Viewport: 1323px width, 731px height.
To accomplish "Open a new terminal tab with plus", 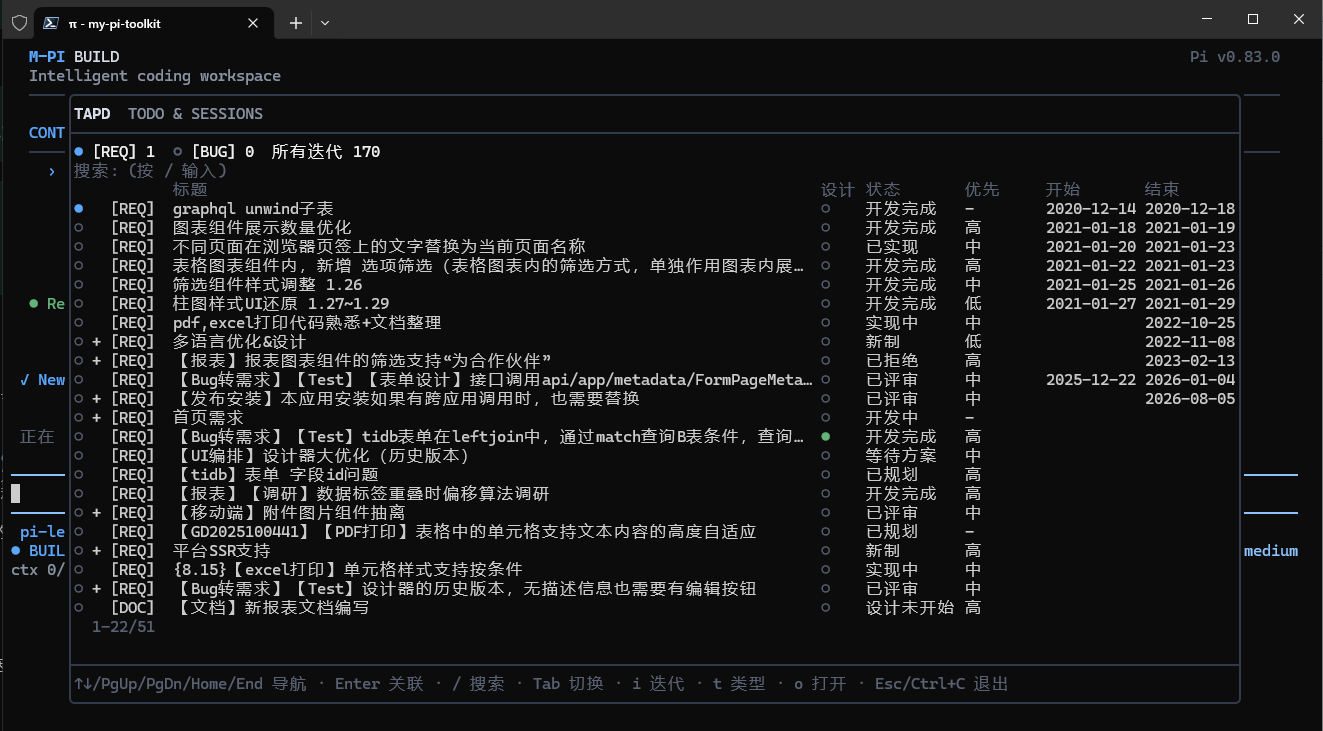I will (x=296, y=22).
